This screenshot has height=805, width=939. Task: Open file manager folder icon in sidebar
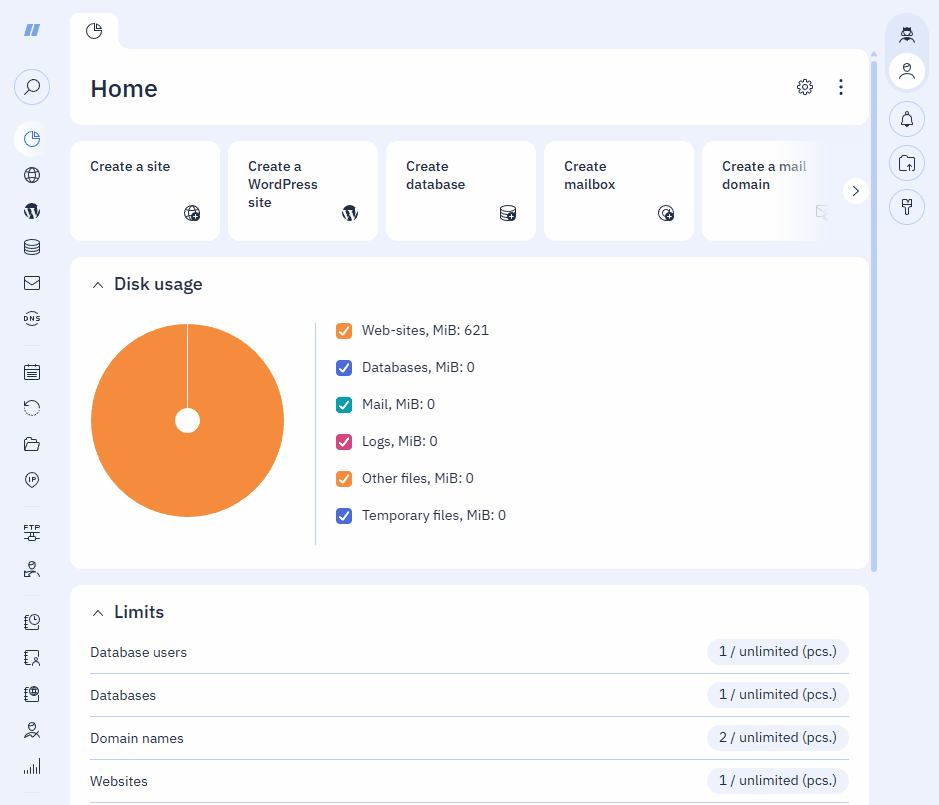click(x=32, y=444)
